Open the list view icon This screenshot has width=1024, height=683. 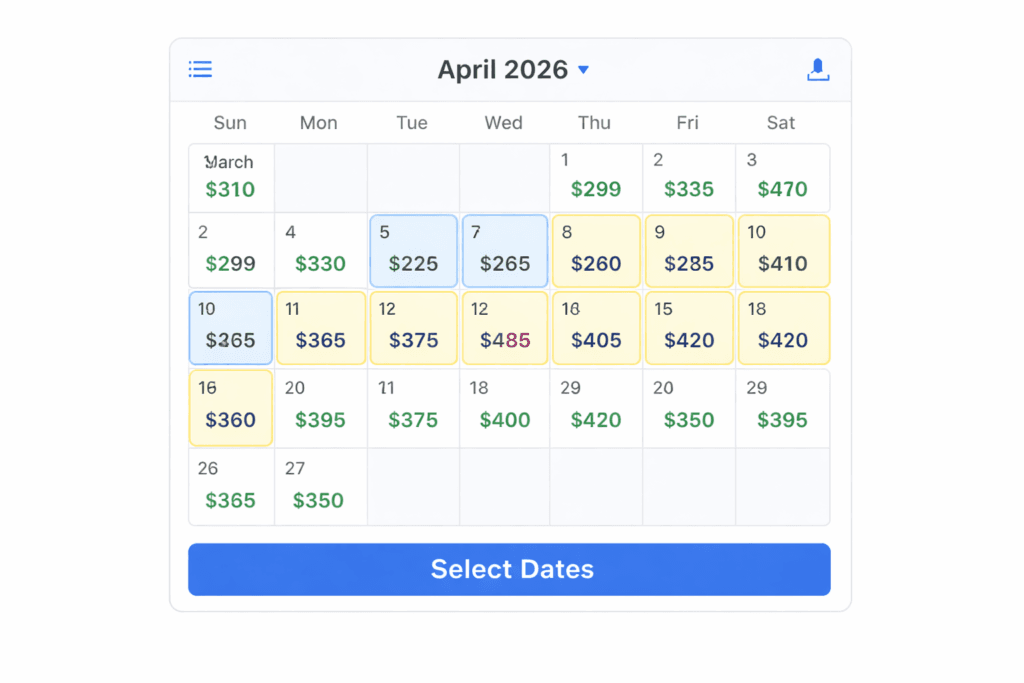point(200,69)
